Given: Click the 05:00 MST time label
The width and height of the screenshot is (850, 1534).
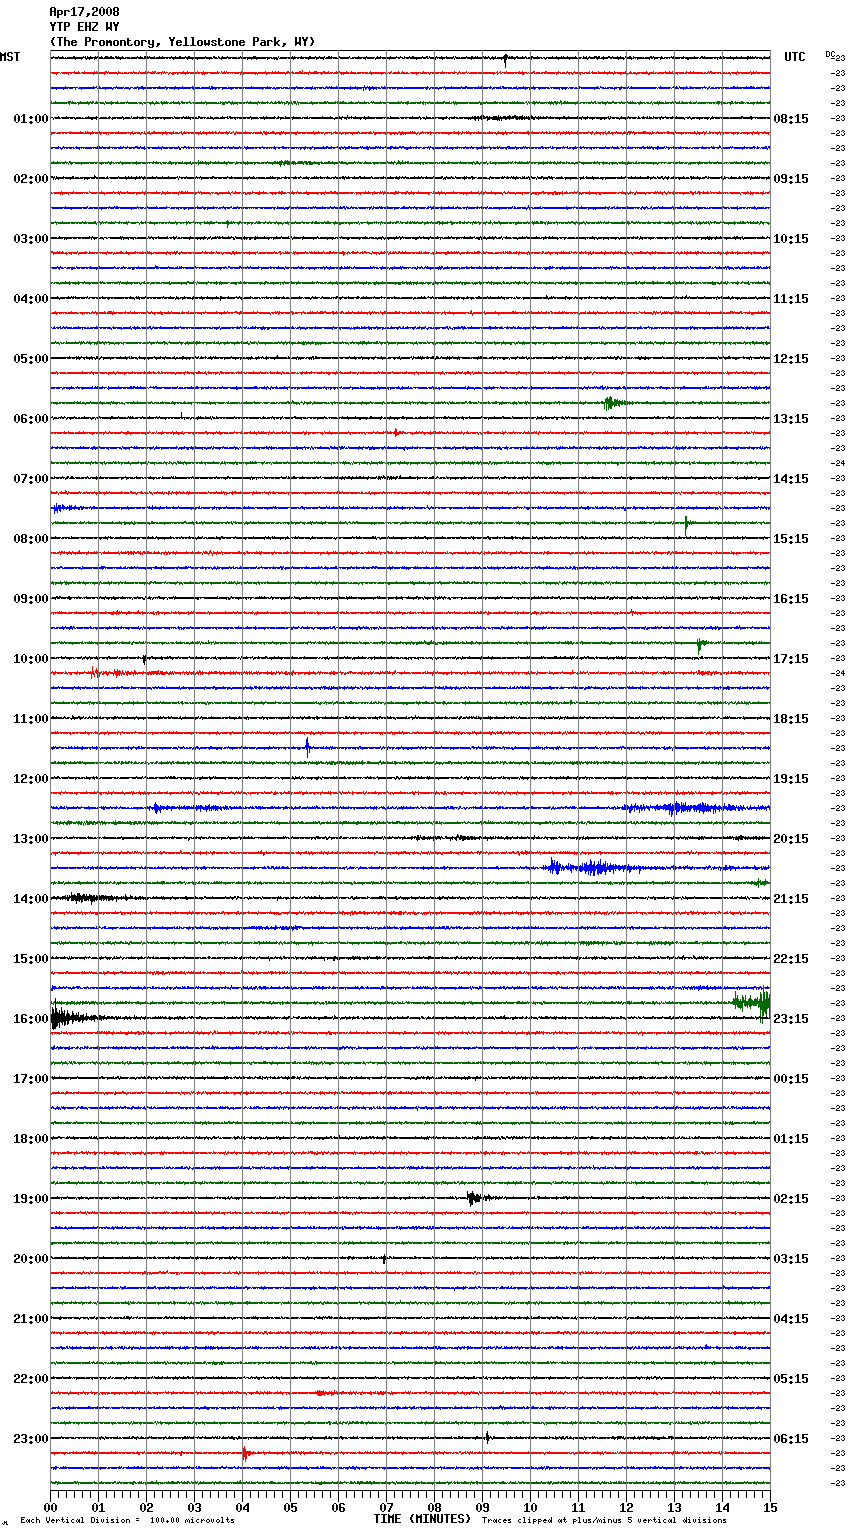Looking at the screenshot, I should (x=31, y=359).
